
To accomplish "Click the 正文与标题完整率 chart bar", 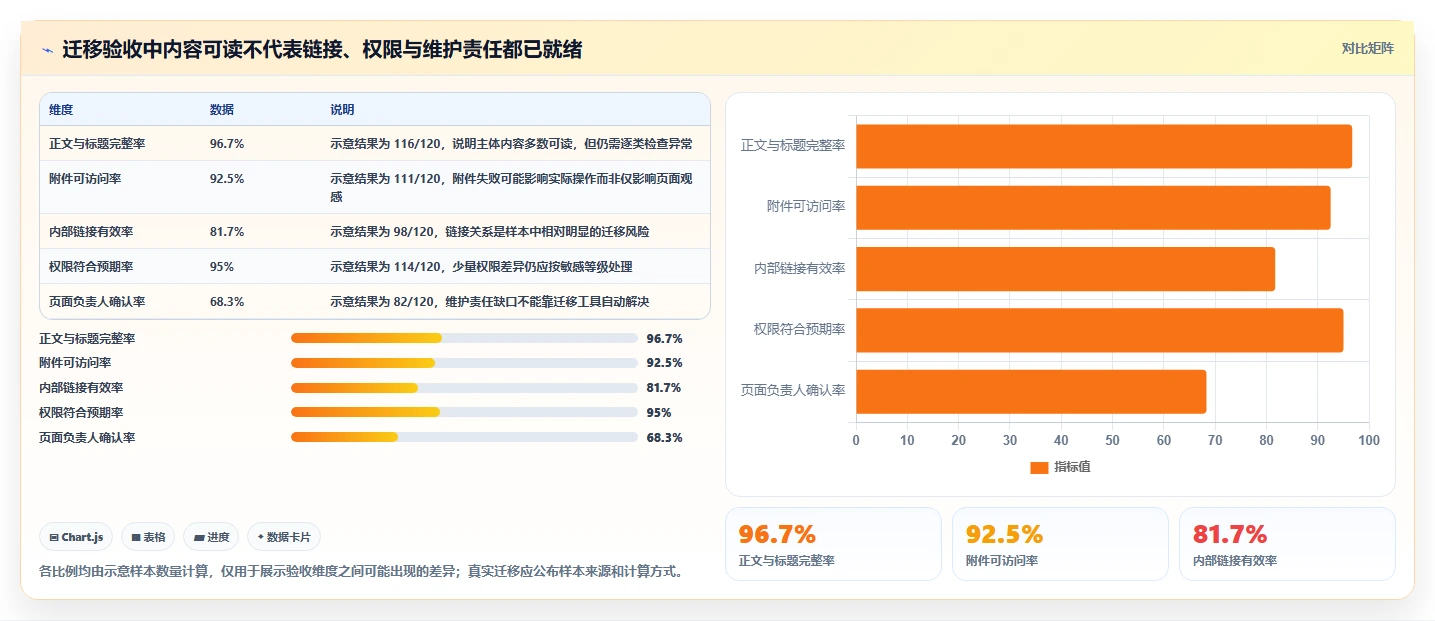I will click(x=1104, y=146).
